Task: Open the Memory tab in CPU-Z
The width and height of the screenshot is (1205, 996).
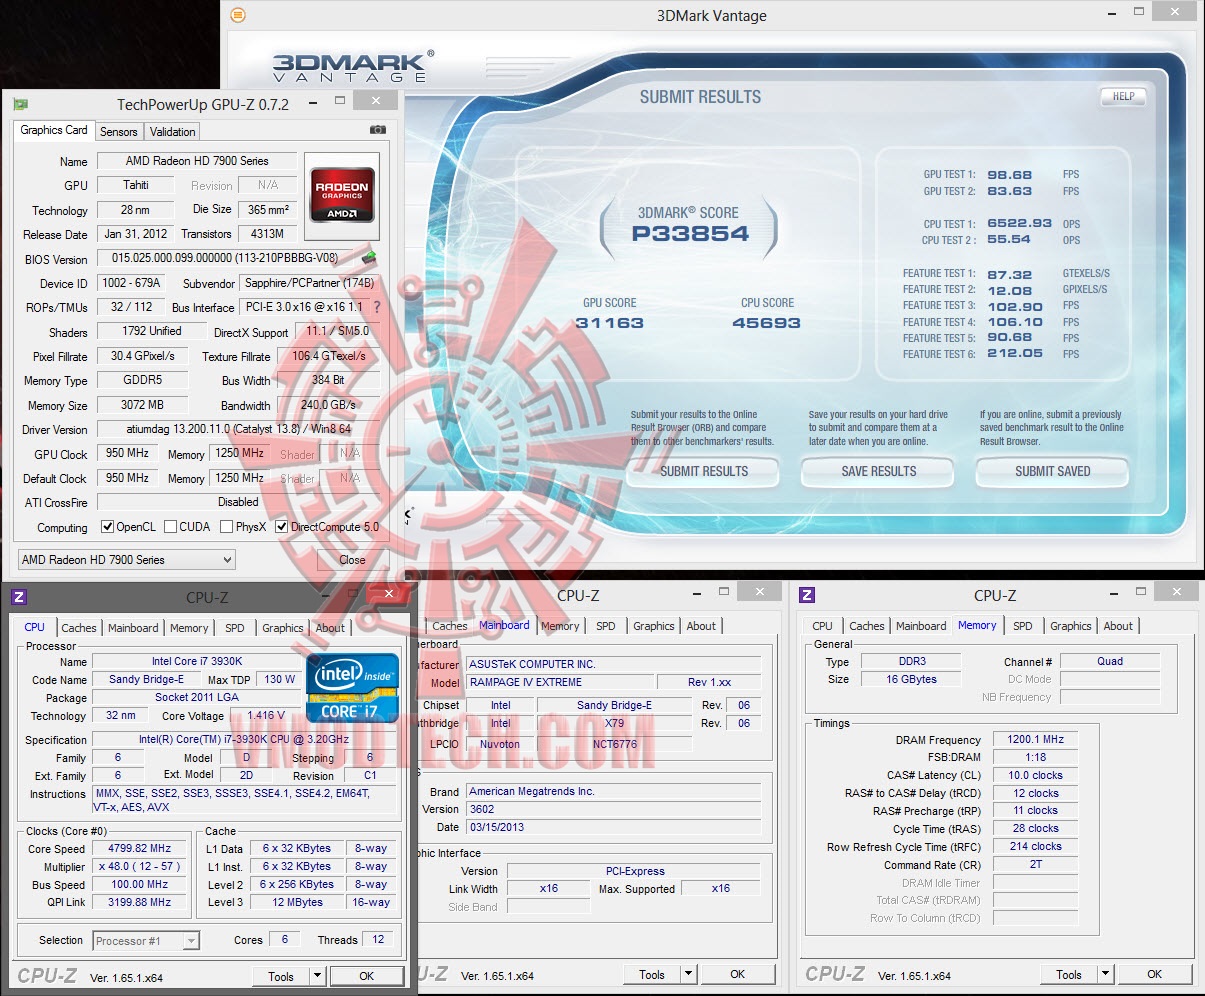Action: point(189,628)
